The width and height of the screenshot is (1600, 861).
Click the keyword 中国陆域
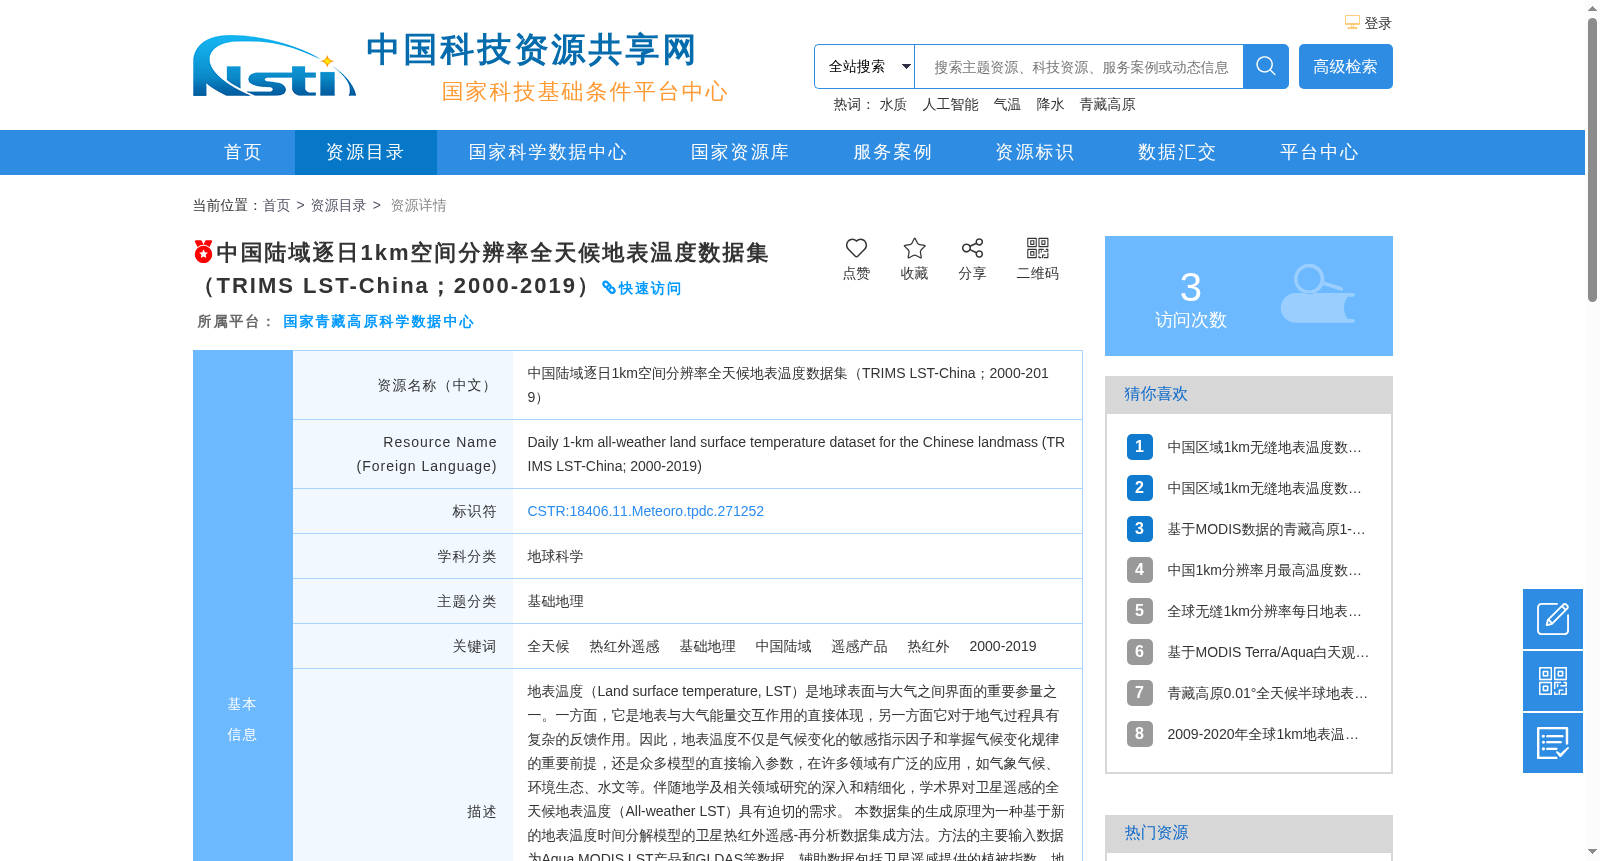coord(783,646)
